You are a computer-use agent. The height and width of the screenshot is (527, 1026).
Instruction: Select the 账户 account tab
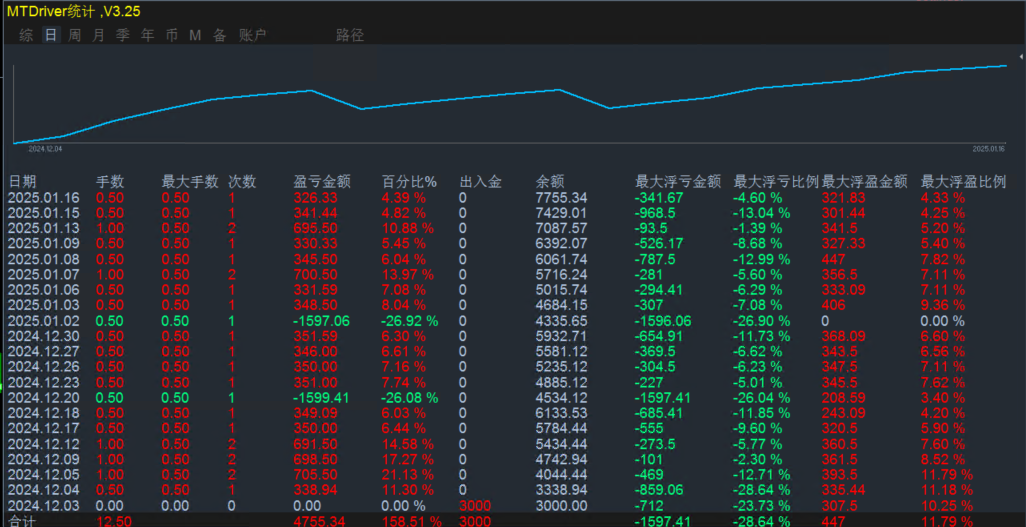(x=253, y=35)
